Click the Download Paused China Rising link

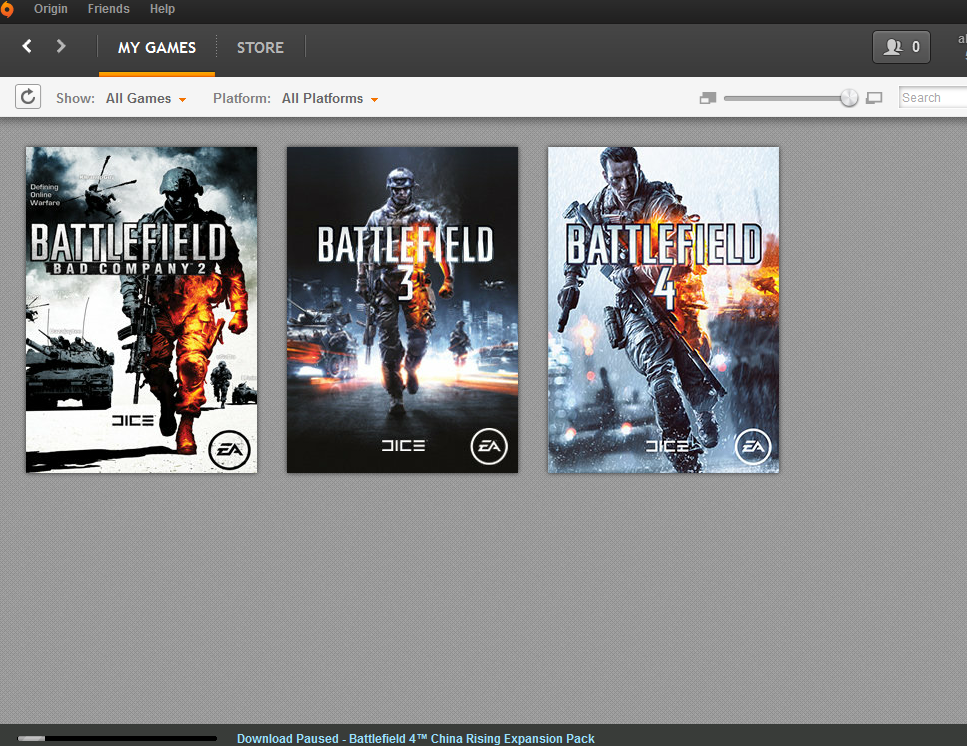(416, 738)
